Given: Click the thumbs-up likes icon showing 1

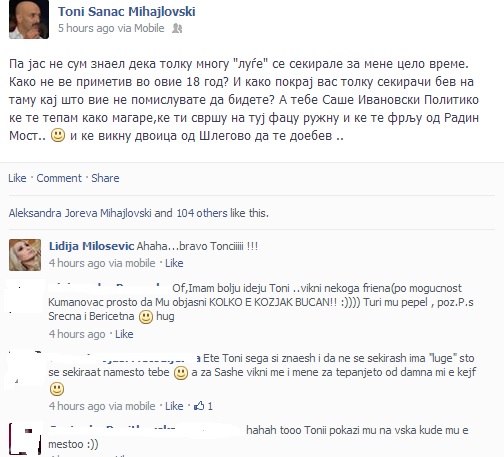Looking at the screenshot, I should point(199,406).
